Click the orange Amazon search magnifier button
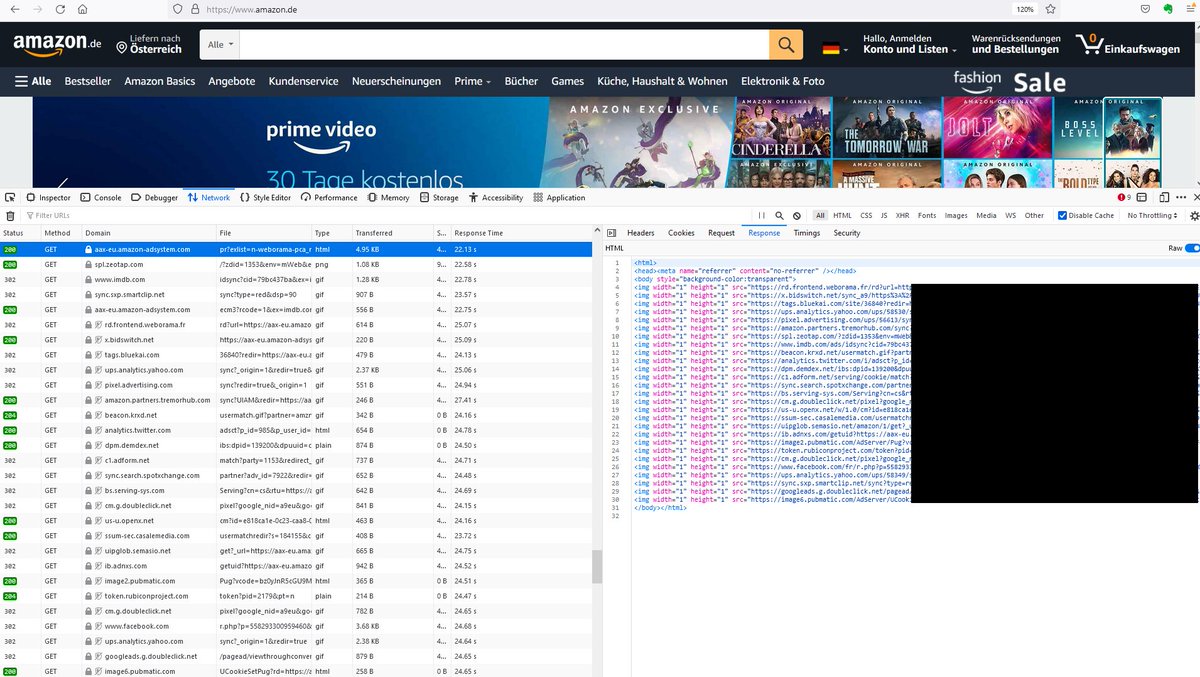 (x=787, y=45)
